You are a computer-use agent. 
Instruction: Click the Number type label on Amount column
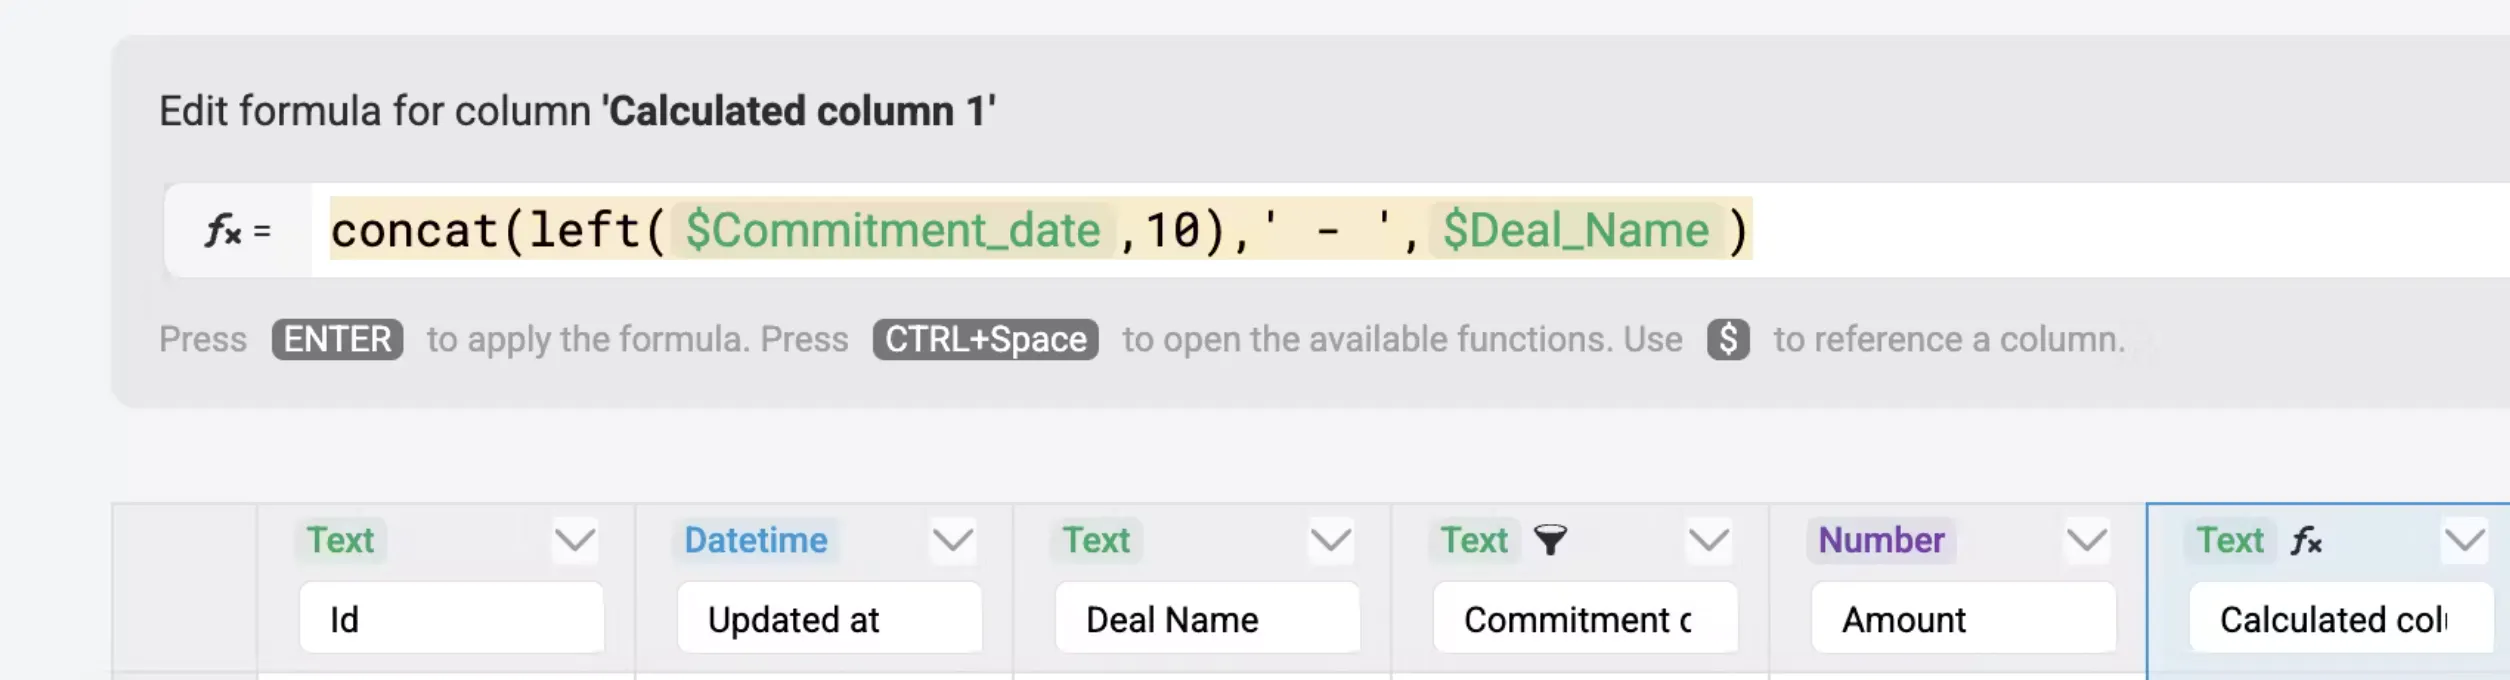[1881, 540]
